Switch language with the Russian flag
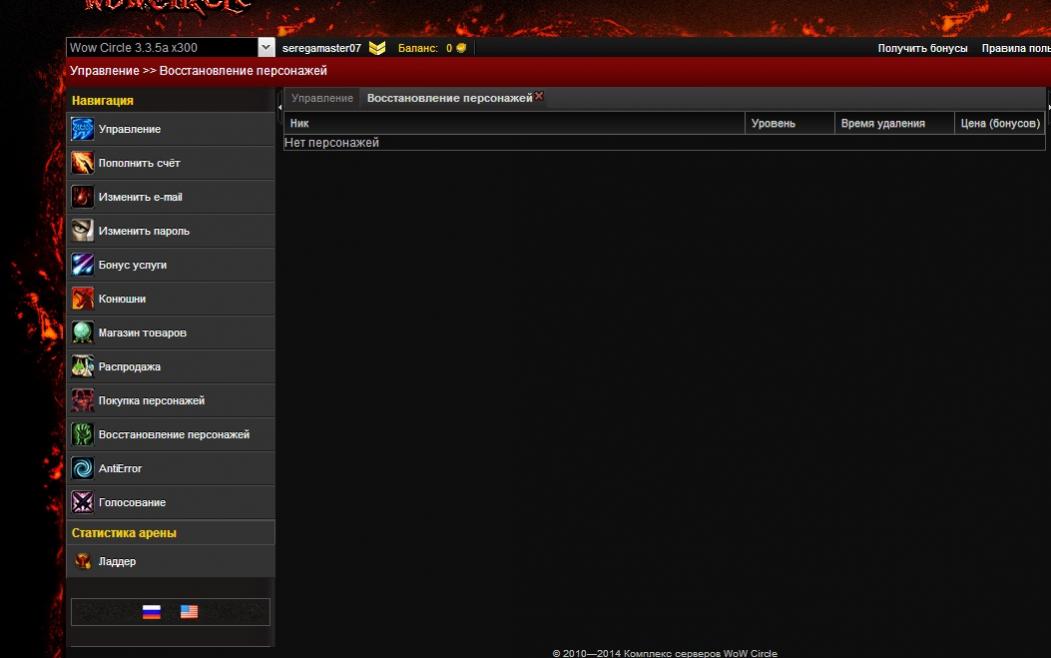1051x658 pixels. pos(151,612)
